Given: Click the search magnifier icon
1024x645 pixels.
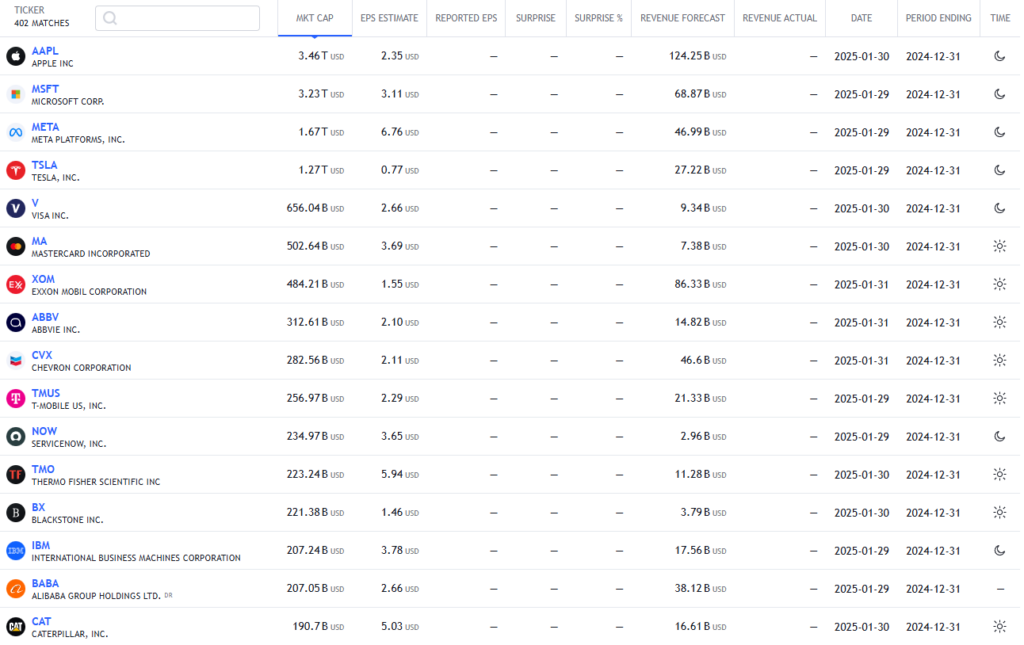Looking at the screenshot, I should 110,18.
